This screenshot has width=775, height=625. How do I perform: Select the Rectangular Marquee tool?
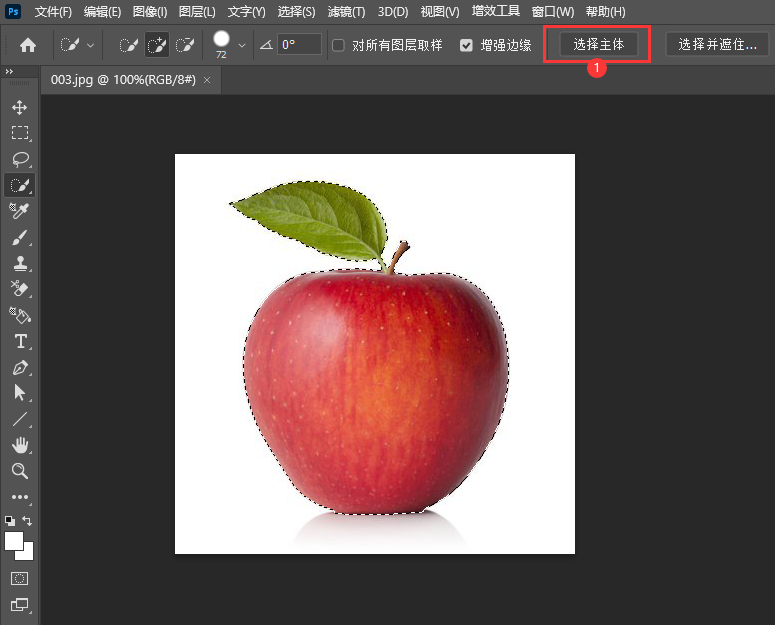pos(20,133)
